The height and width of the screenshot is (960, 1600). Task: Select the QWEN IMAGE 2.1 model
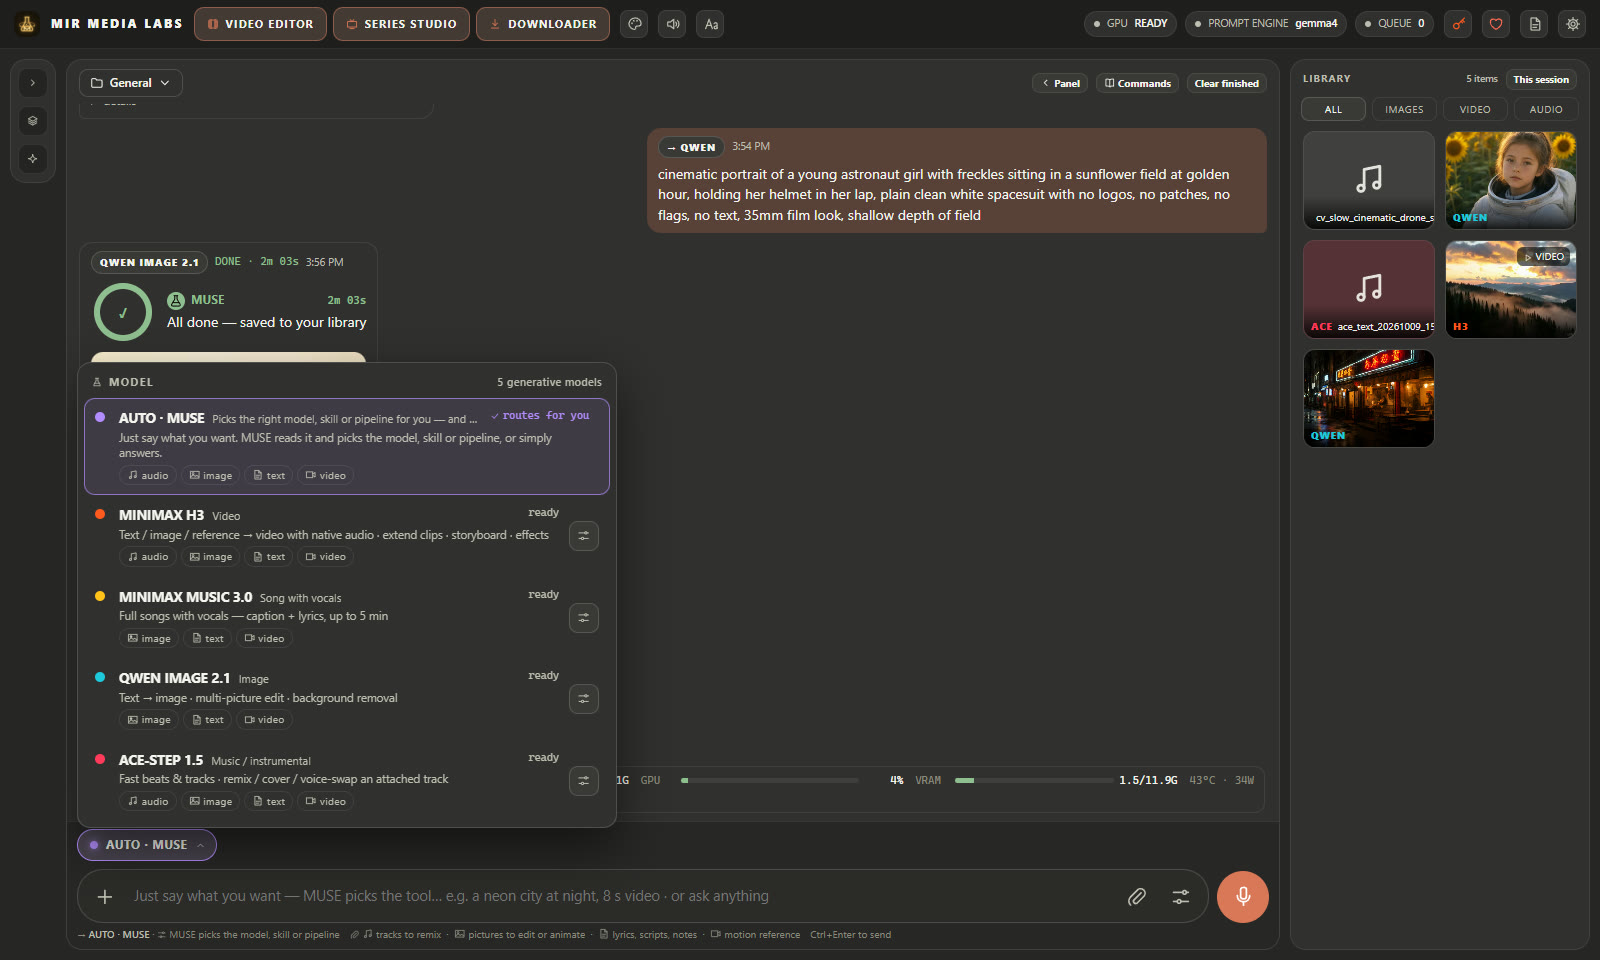347,699
